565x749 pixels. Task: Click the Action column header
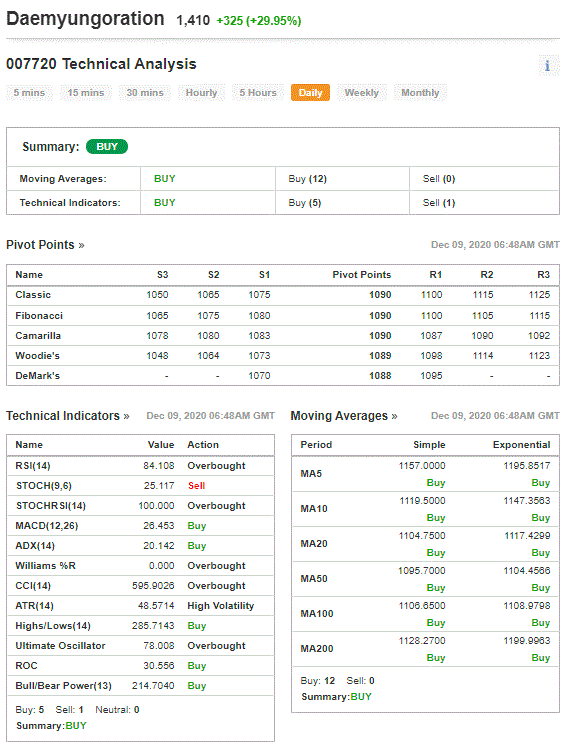pyautogui.click(x=203, y=445)
